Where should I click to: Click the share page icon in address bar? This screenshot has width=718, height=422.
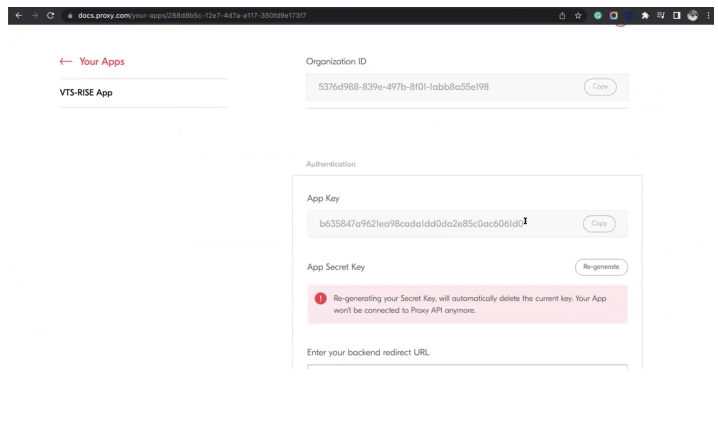coord(562,16)
